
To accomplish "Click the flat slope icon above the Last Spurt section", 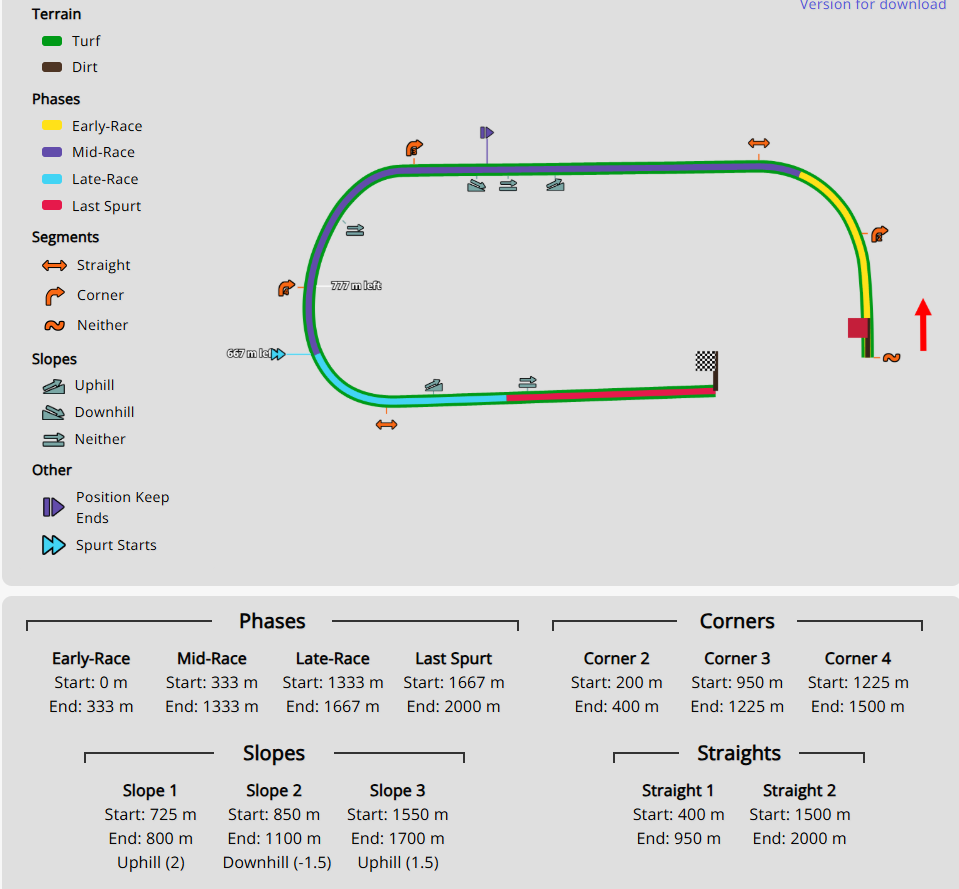I will click(528, 383).
